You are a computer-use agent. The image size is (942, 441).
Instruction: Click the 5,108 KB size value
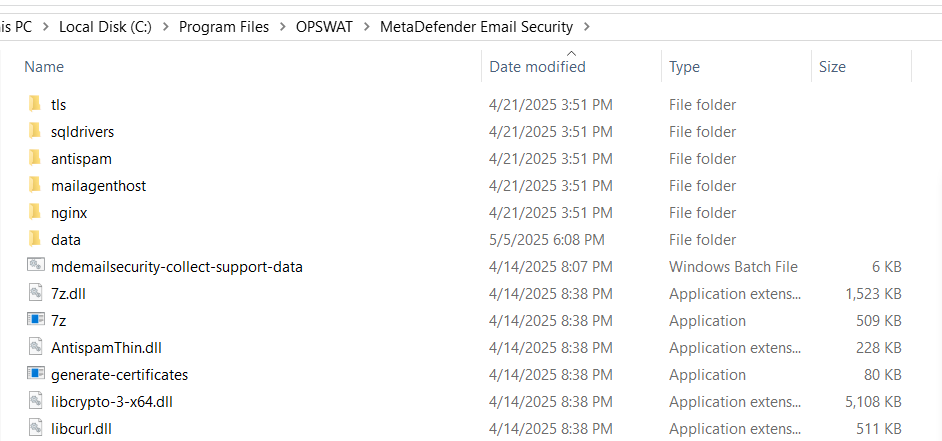(x=873, y=402)
